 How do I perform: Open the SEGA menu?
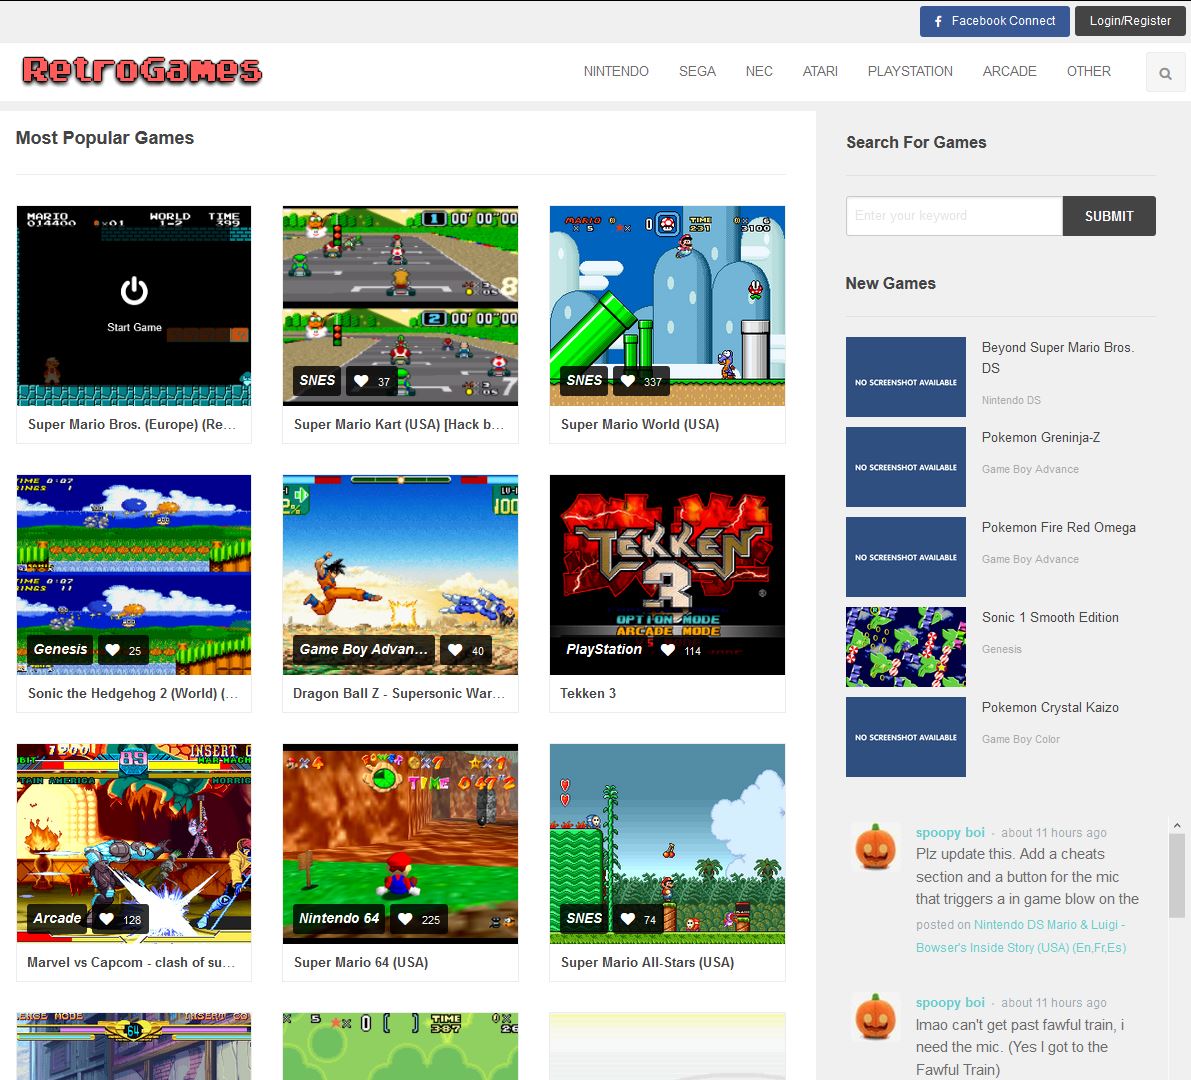point(697,71)
